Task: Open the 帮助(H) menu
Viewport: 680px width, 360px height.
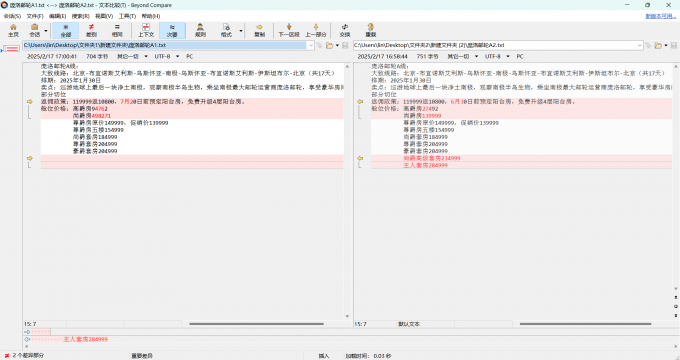Action: click(x=150, y=16)
